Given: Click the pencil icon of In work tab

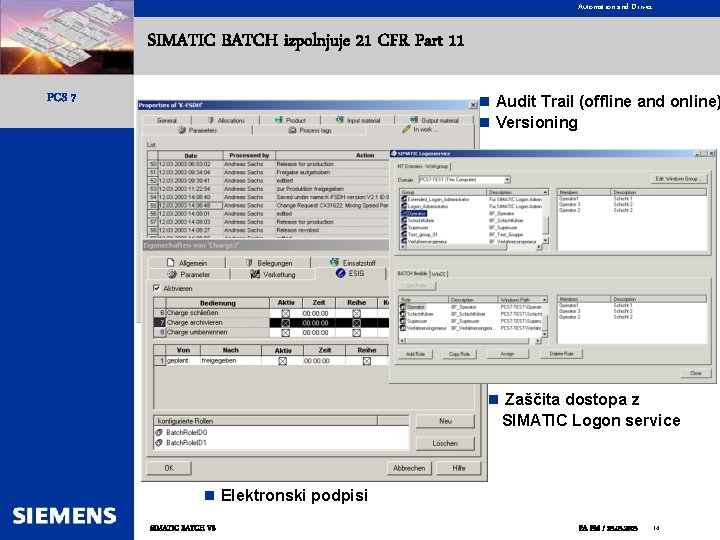Looking at the screenshot, I should [406, 129].
